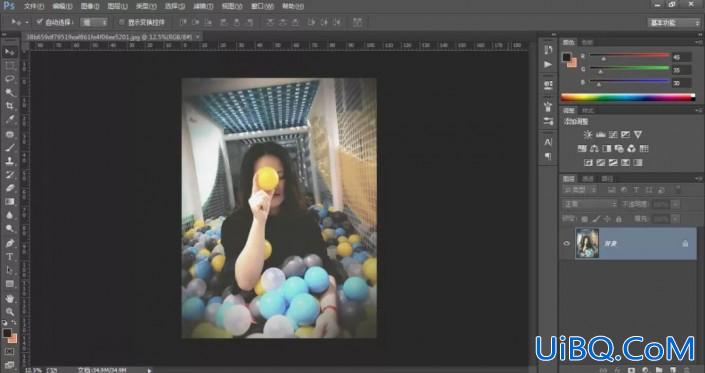Switch to the Styles tab
Screen dimensions: 705x373
pyautogui.click(x=588, y=110)
